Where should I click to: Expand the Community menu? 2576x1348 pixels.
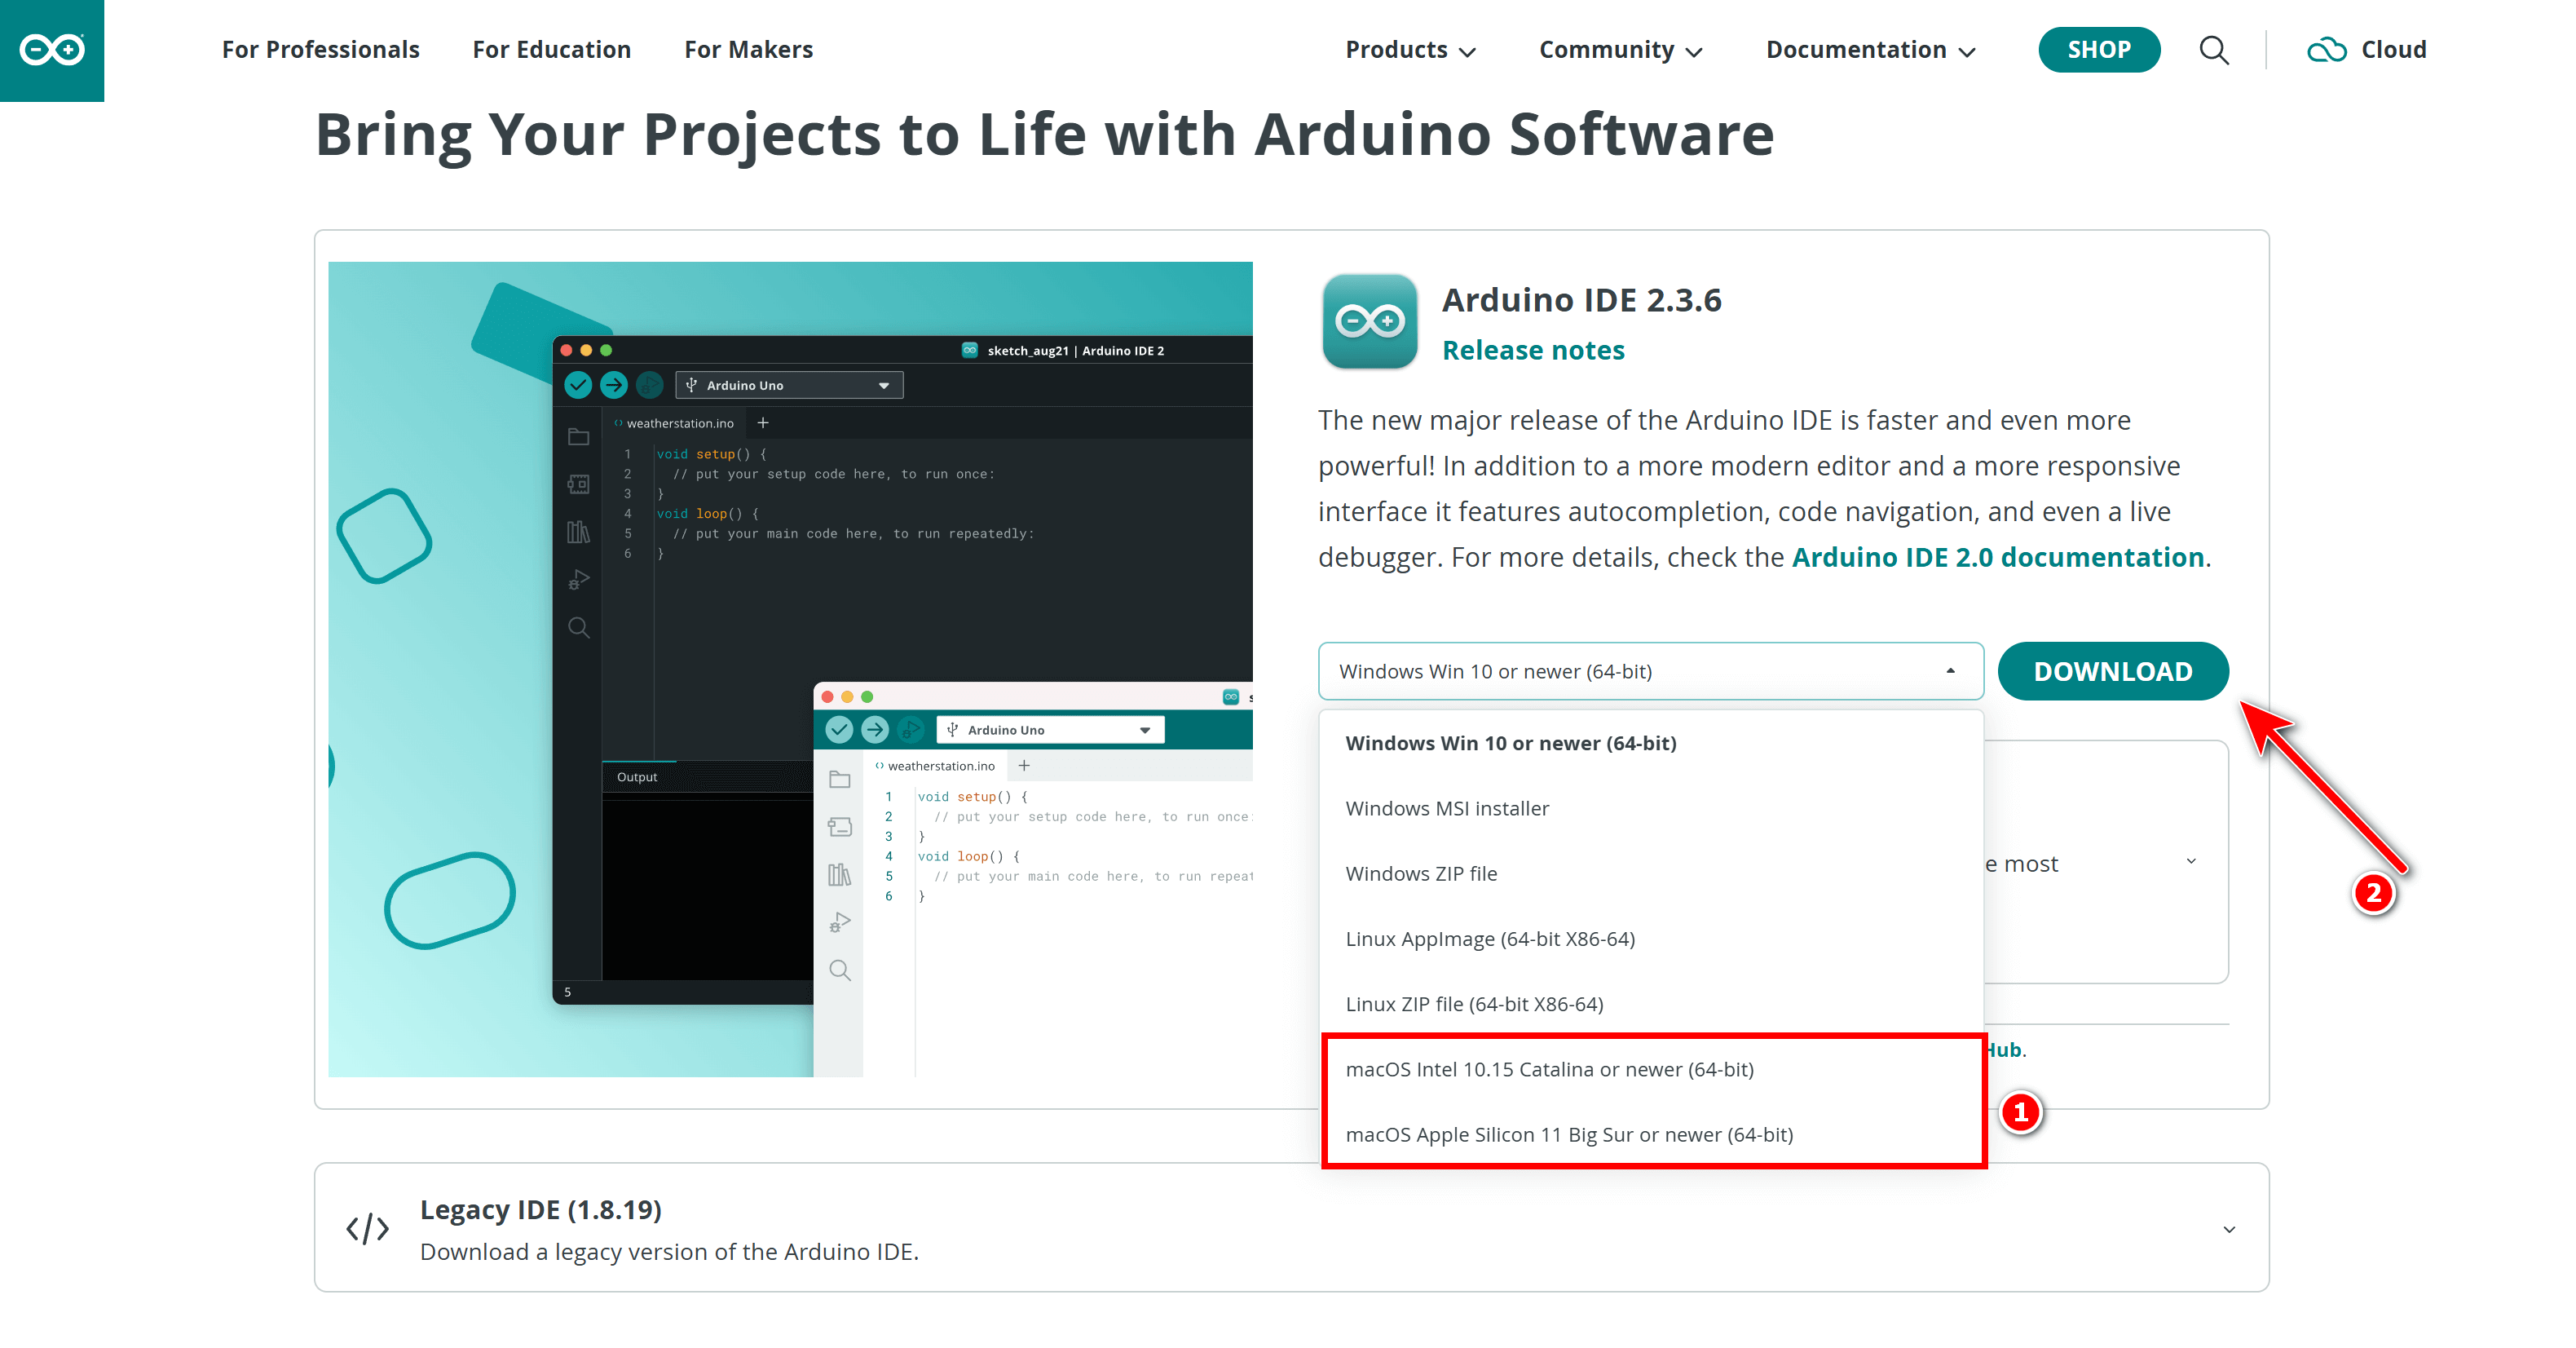click(1620, 50)
